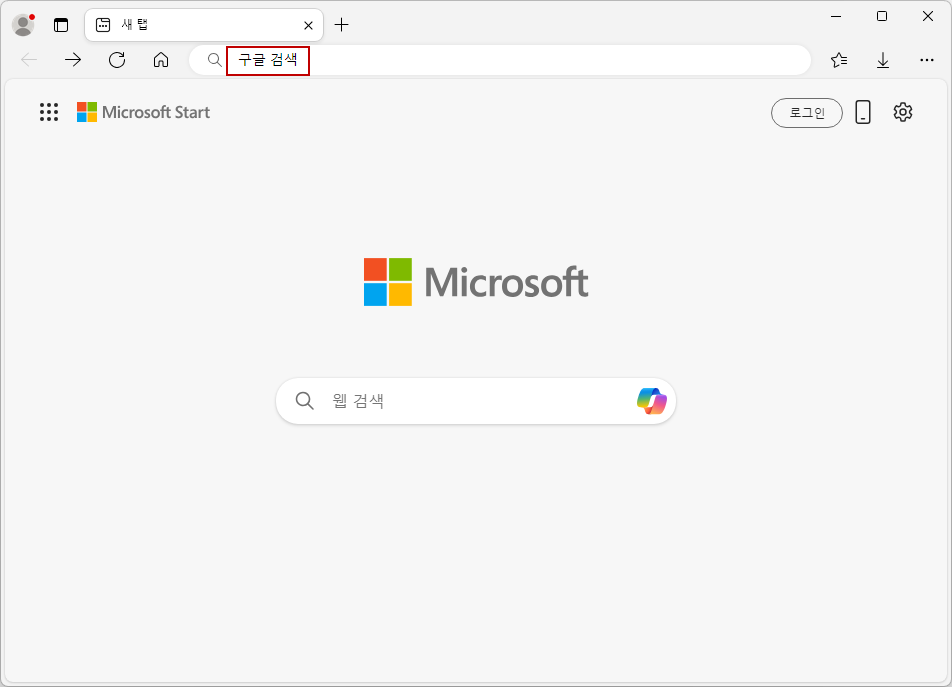Open a new tab with plus button

coord(342,25)
